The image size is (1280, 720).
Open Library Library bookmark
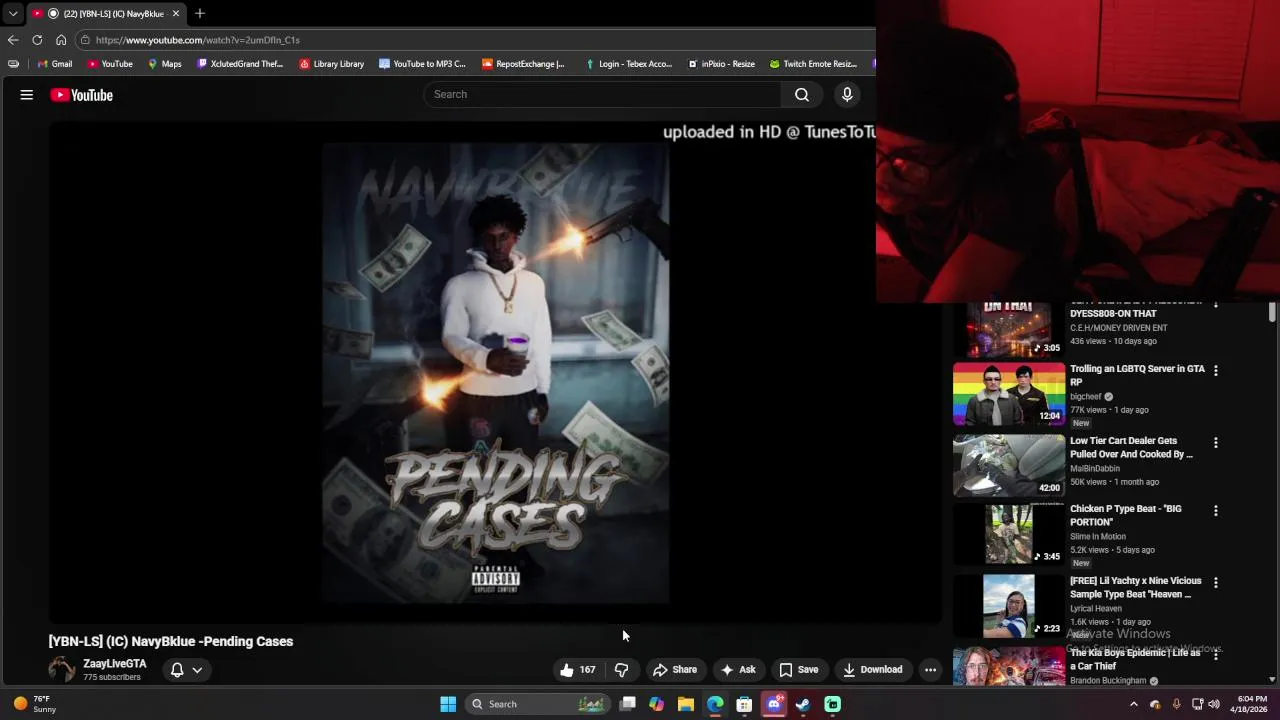point(331,64)
